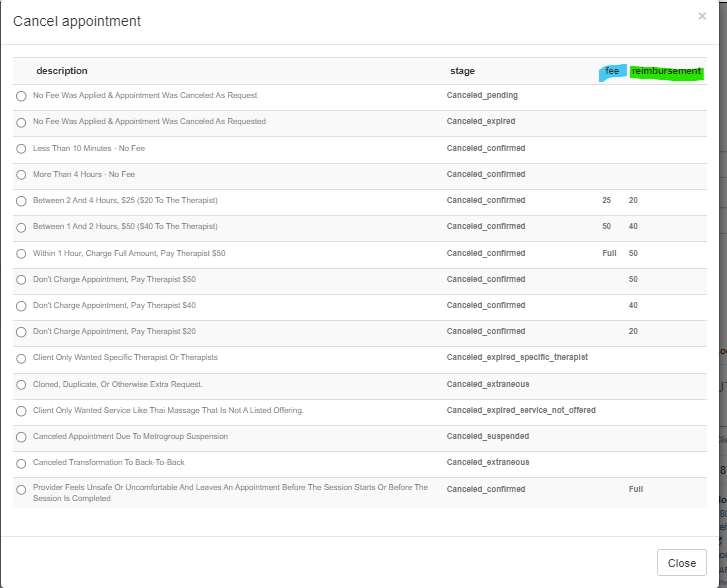
Task: Select 'Cloned, Duplicate, Or Otherwise Extra Request' radio
Action: click(x=21, y=385)
